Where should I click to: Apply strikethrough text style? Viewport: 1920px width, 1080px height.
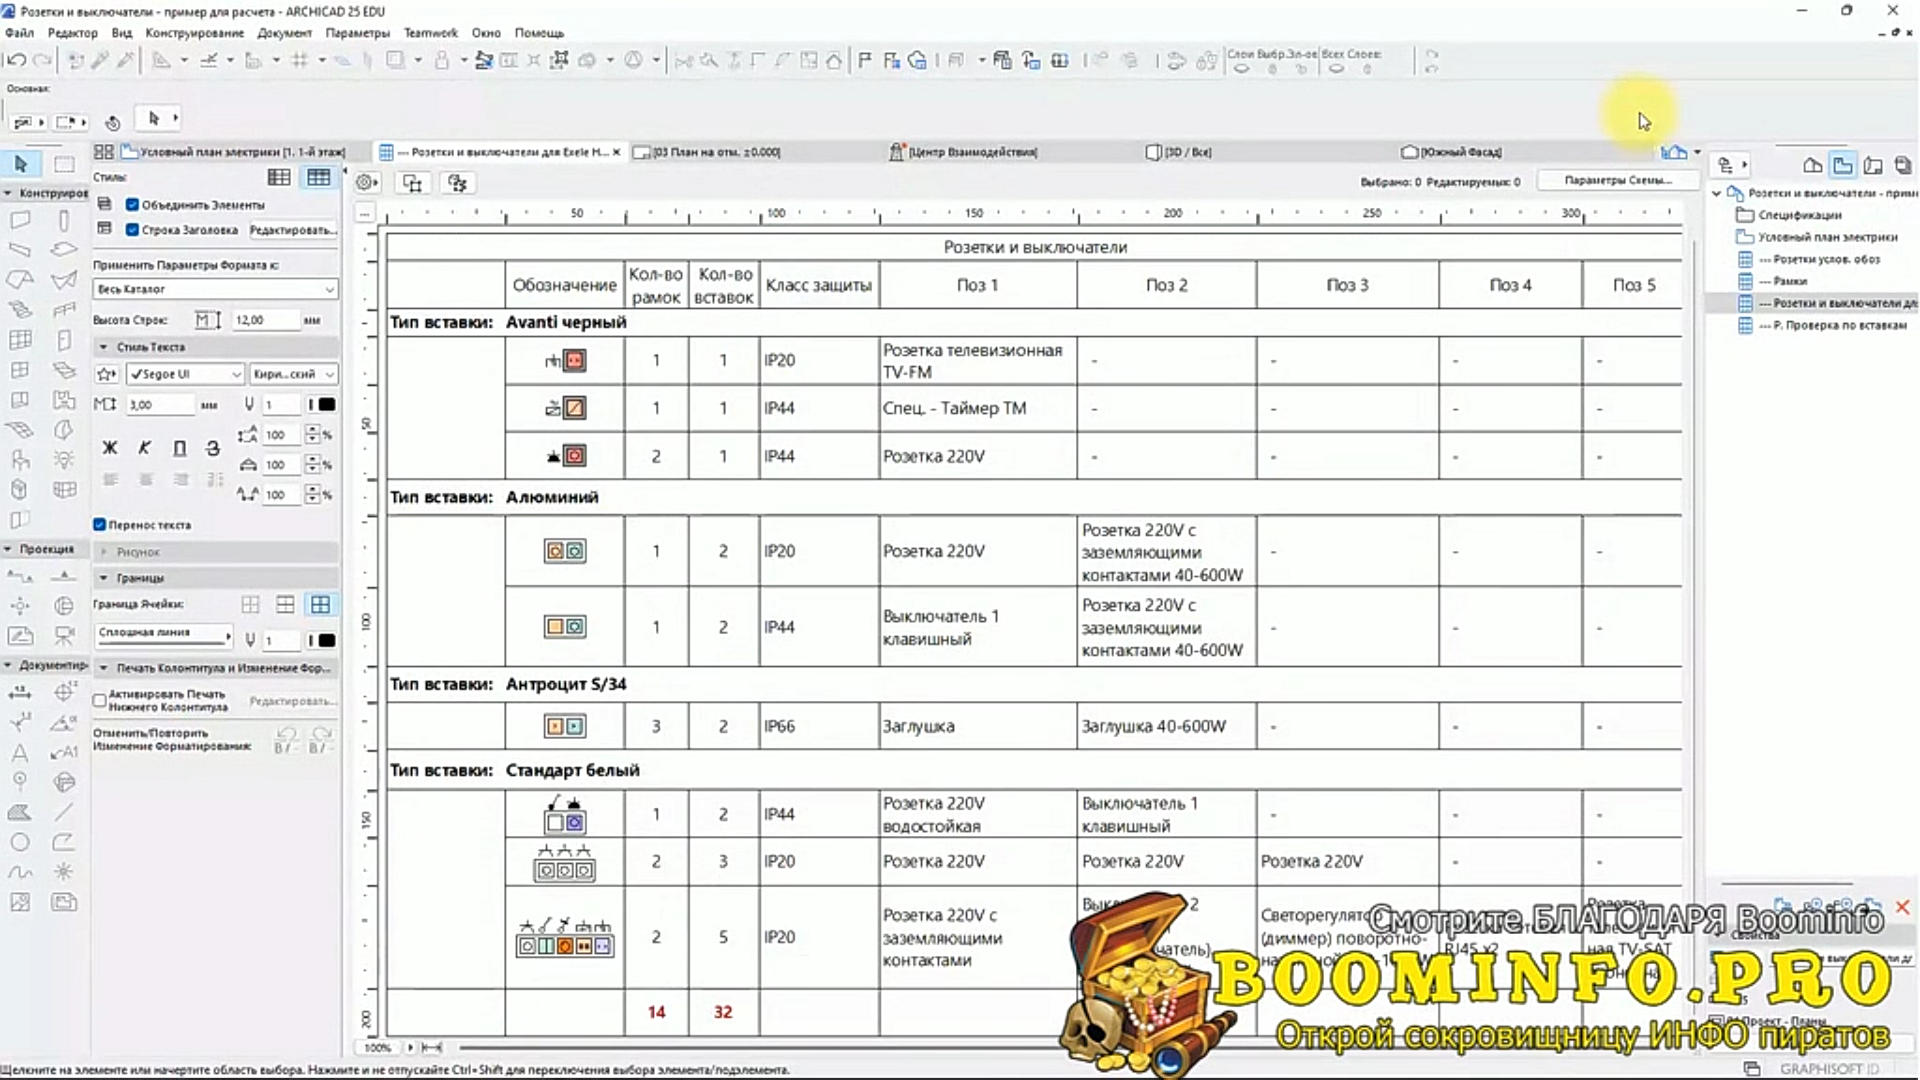click(212, 448)
